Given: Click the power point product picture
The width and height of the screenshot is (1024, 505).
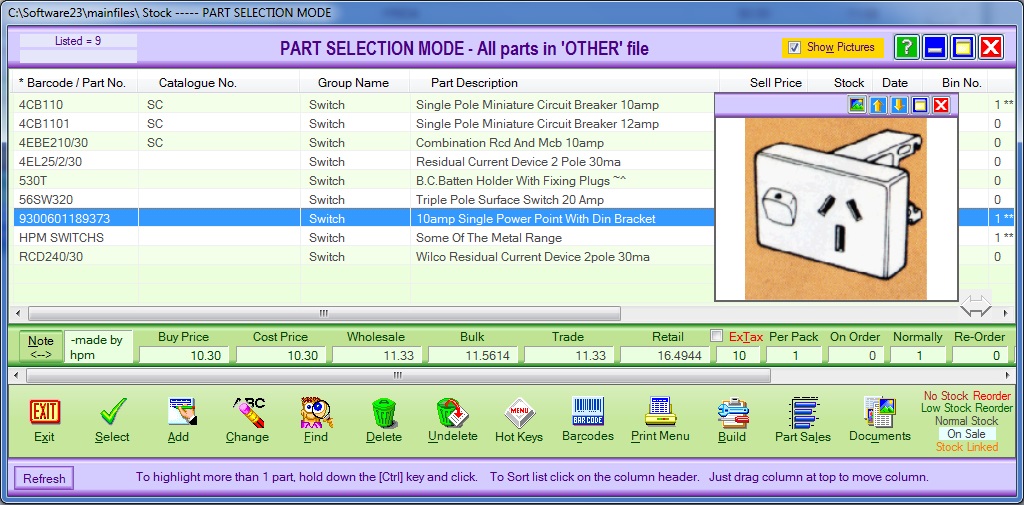Looking at the screenshot, I should (x=836, y=209).
